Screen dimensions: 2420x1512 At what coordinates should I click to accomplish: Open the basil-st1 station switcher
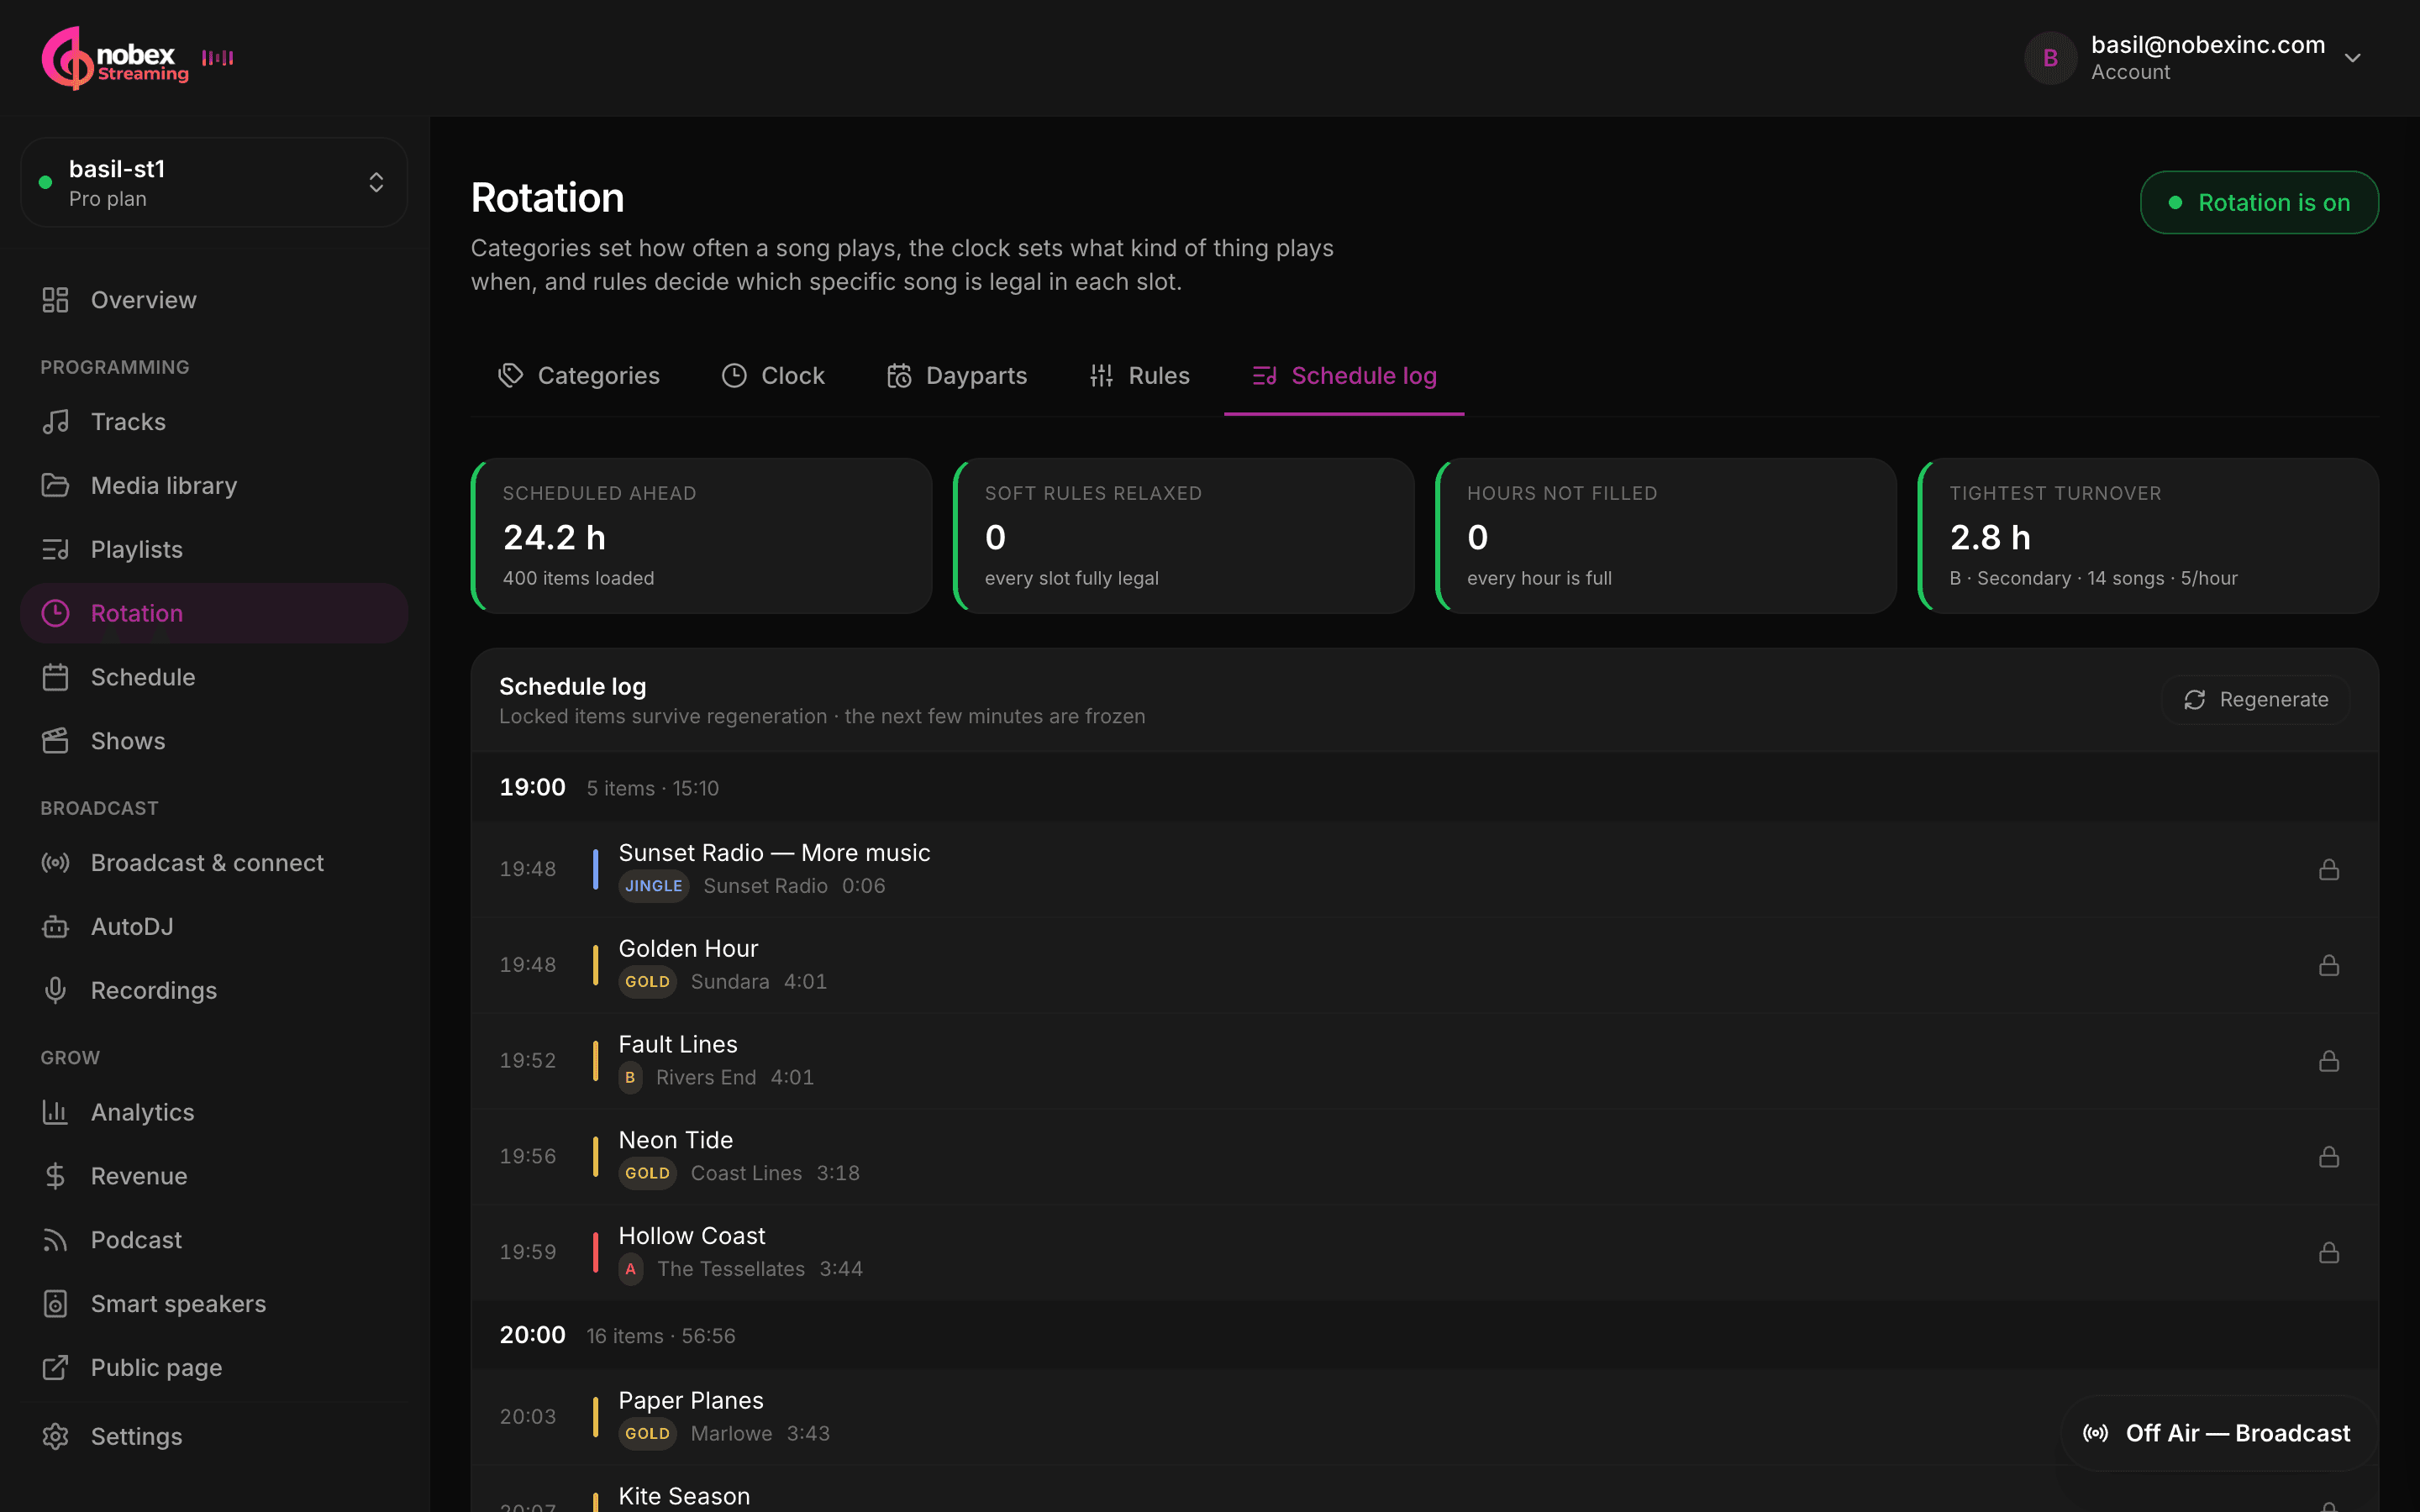pyautogui.click(x=214, y=183)
